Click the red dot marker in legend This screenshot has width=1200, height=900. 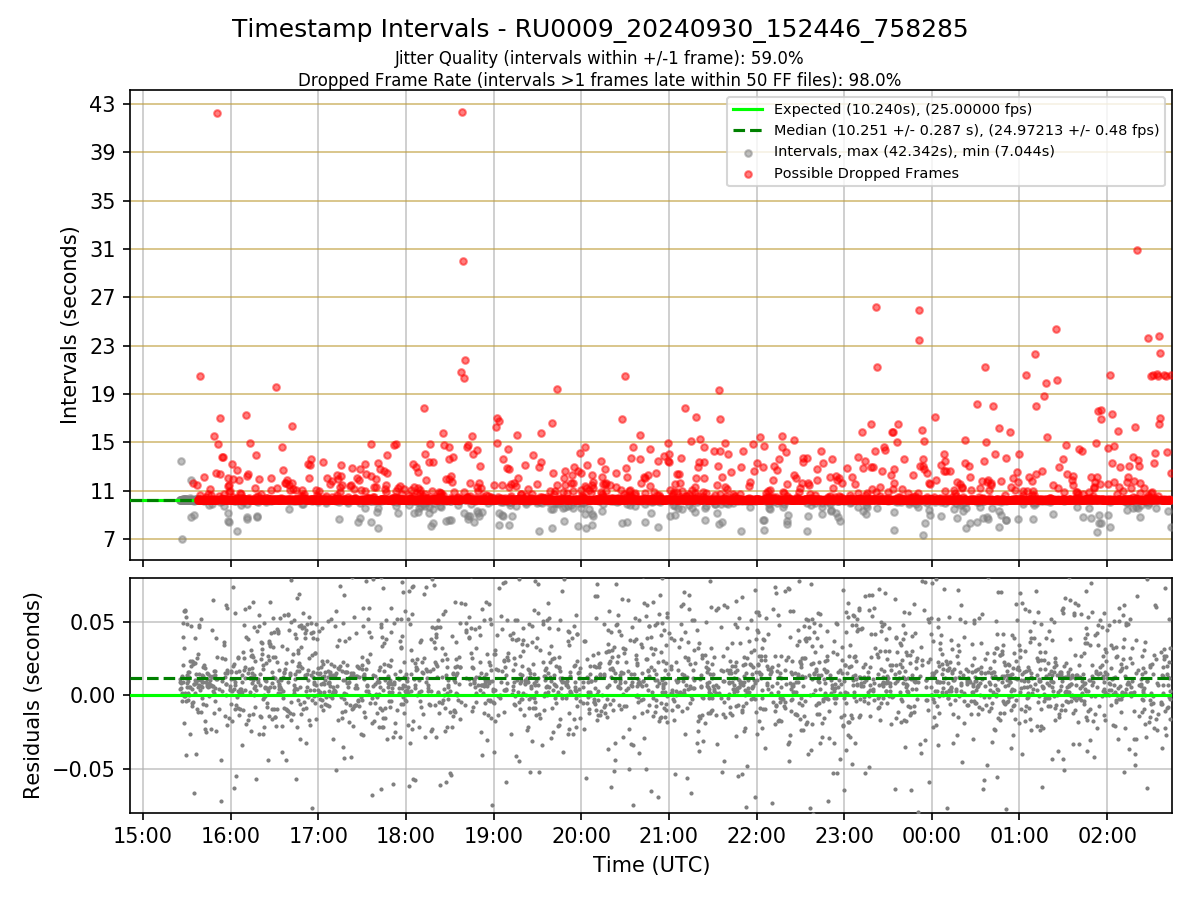749,173
